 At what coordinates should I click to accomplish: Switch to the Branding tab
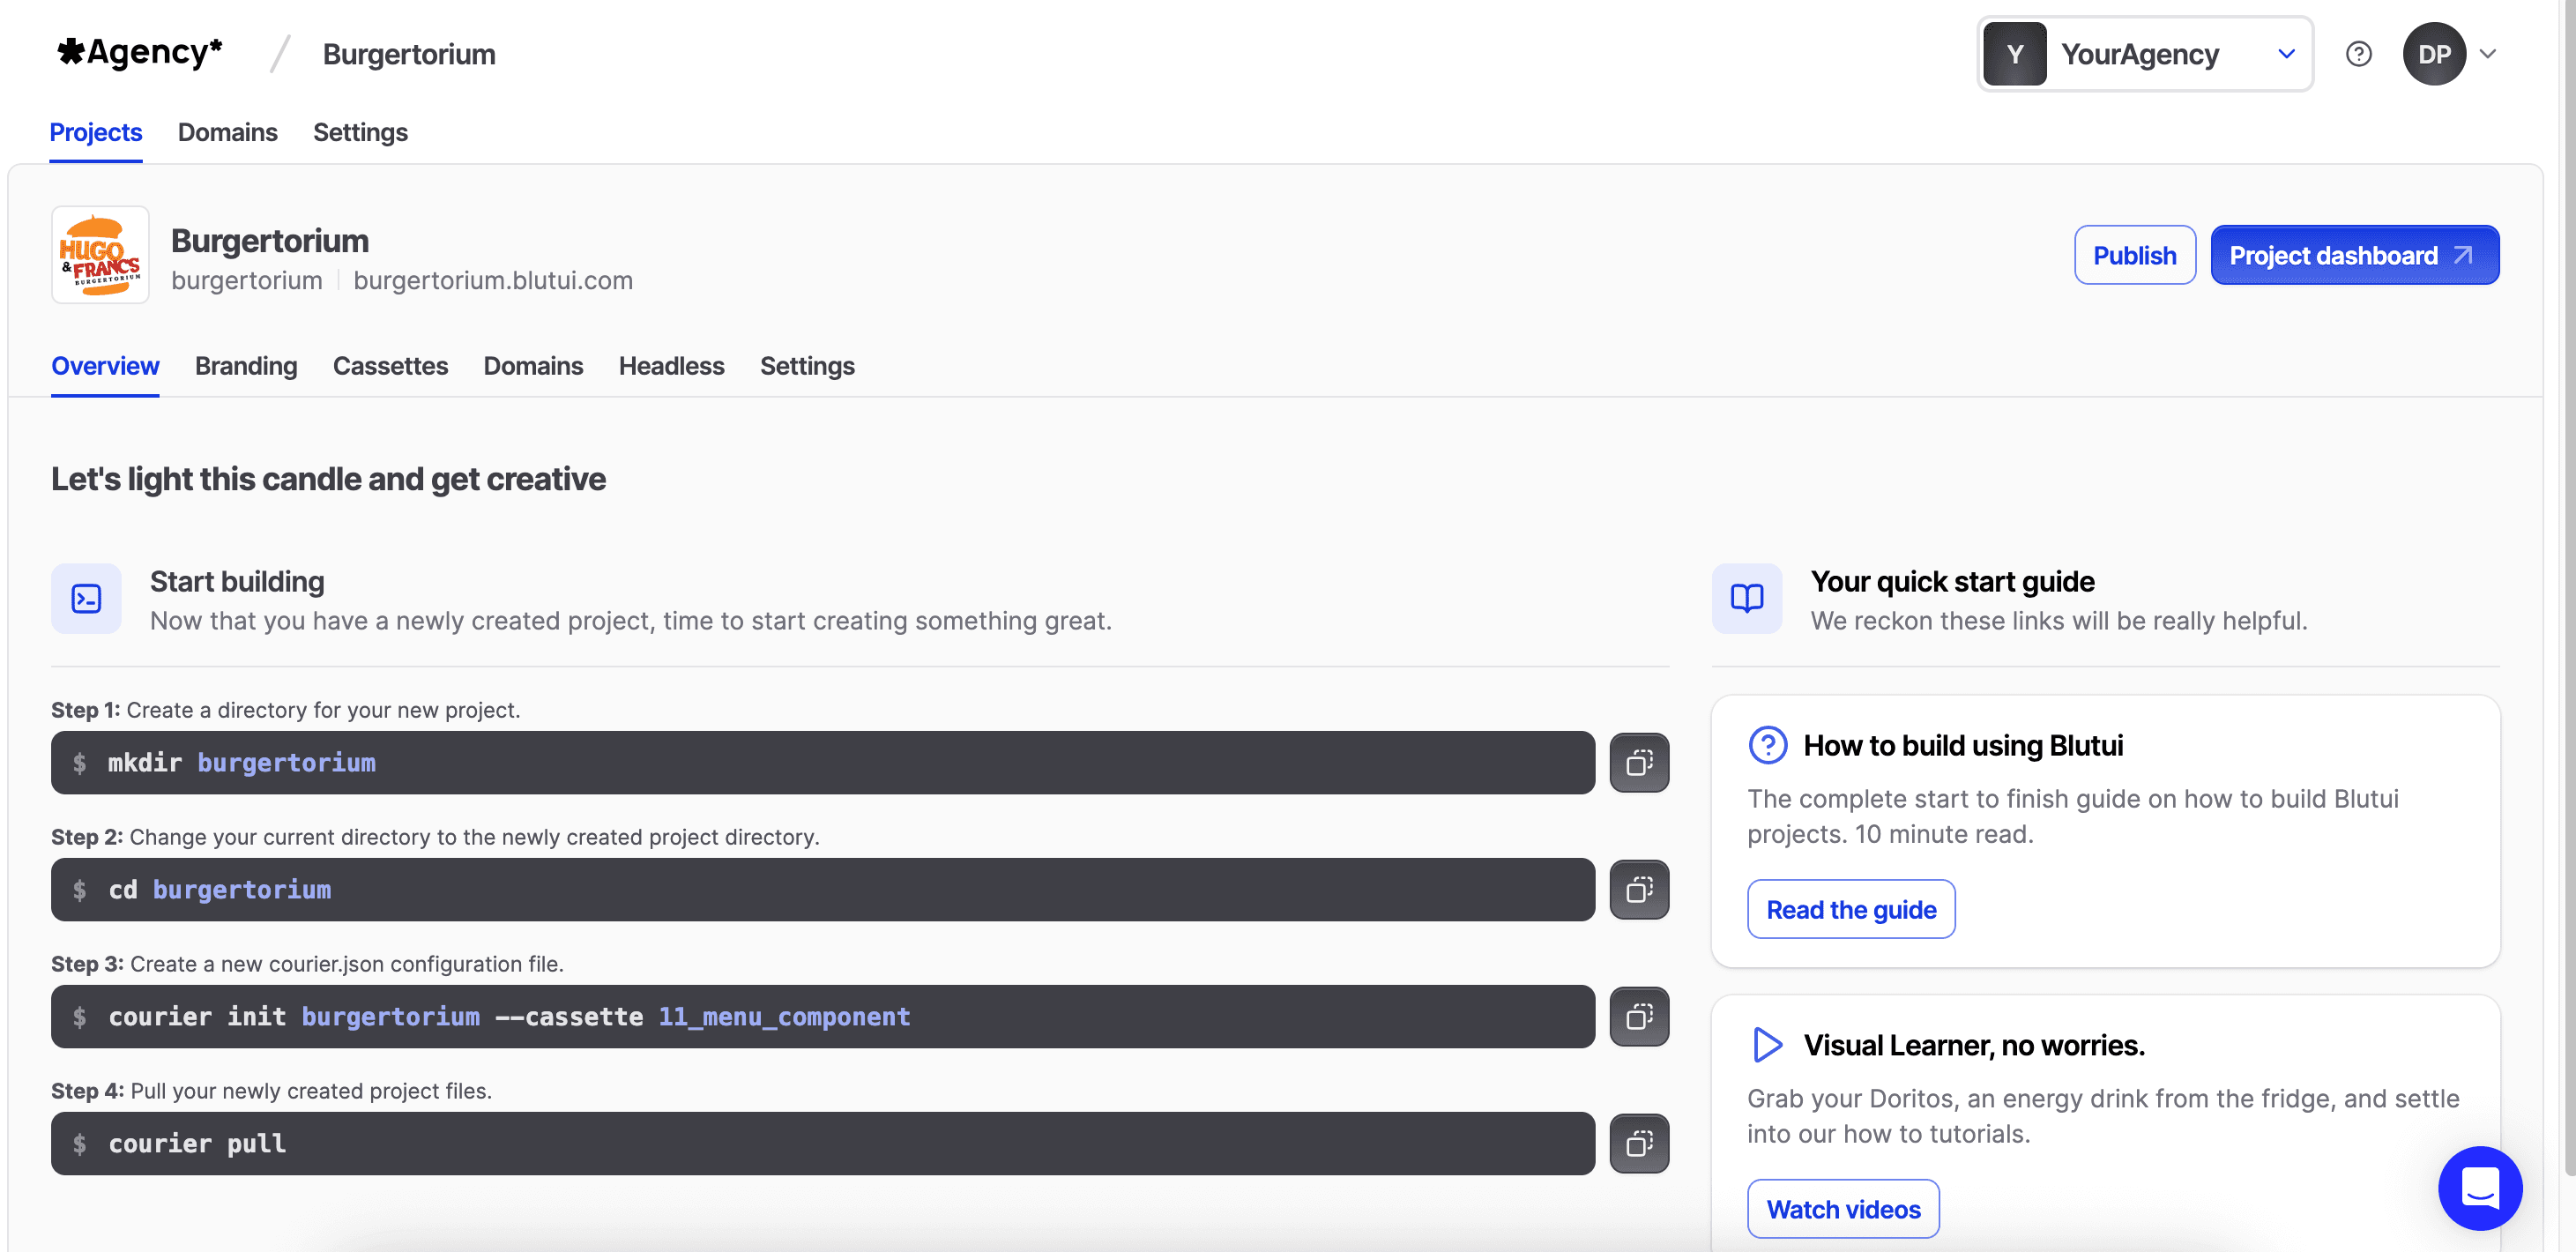245,366
